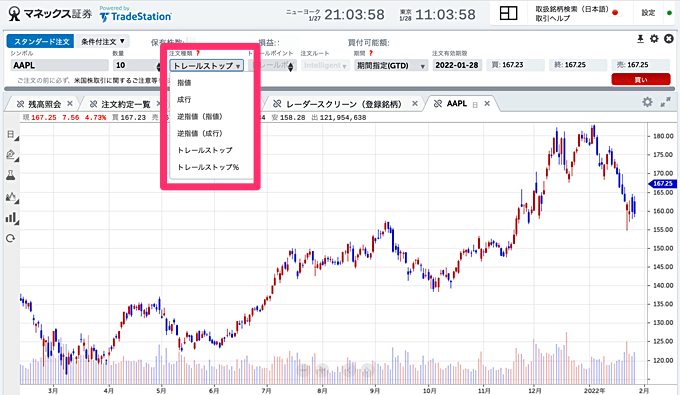Image resolution: width=680 pixels, height=395 pixels.
Task: Open the window layout selector icon
Action: [508, 13]
